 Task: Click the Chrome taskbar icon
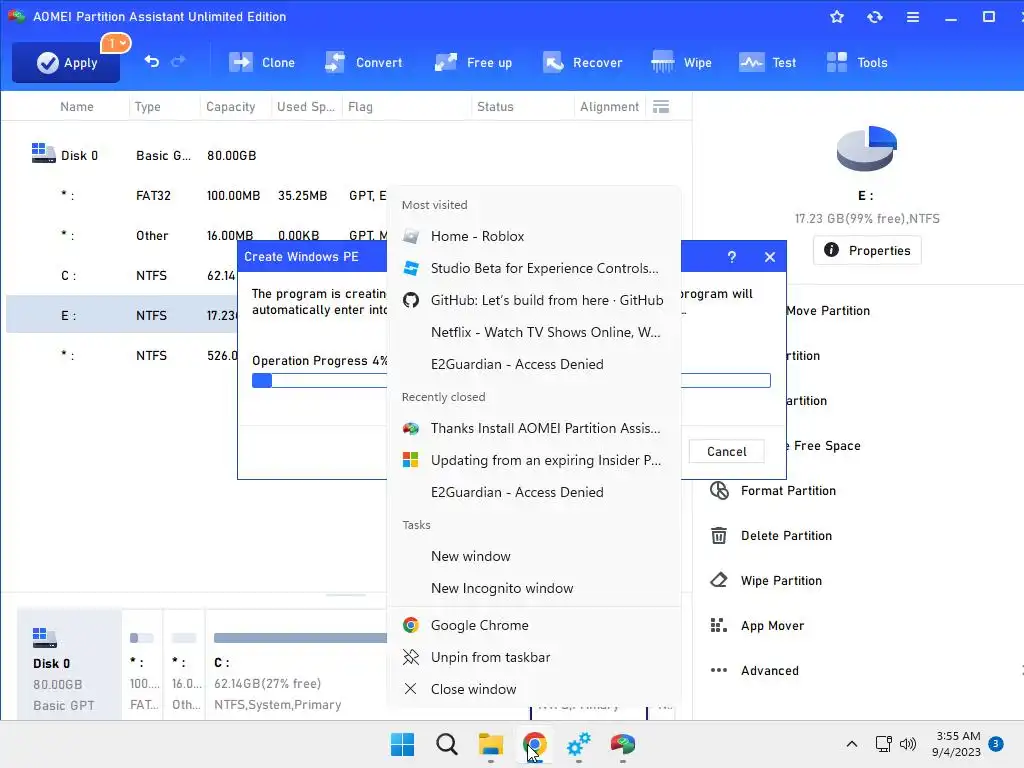(535, 744)
